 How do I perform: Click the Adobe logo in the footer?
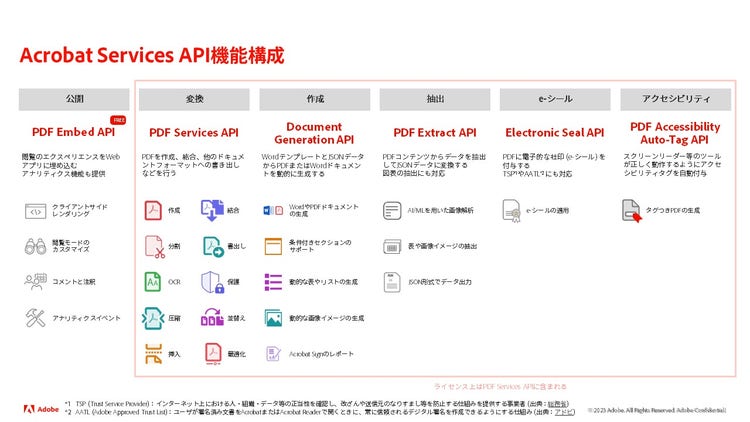[41, 409]
